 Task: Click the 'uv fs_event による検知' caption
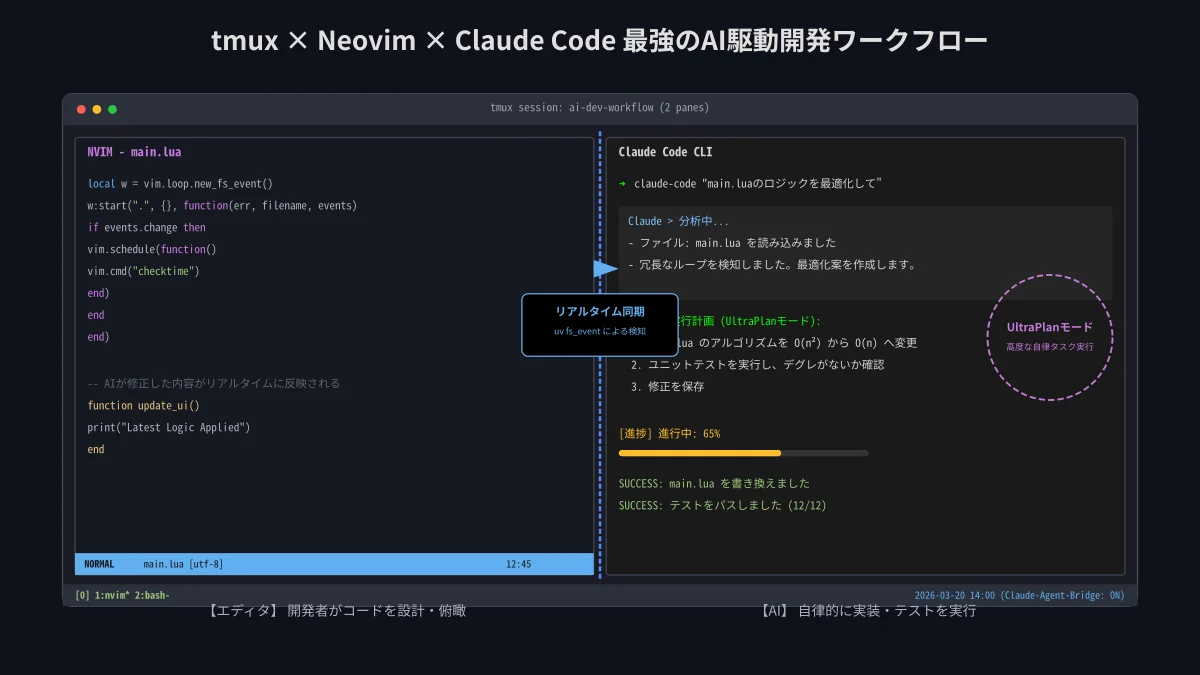click(600, 331)
